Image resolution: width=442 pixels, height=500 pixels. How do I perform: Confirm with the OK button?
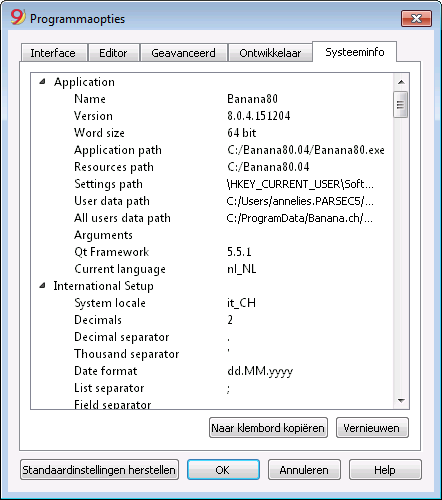(223, 470)
